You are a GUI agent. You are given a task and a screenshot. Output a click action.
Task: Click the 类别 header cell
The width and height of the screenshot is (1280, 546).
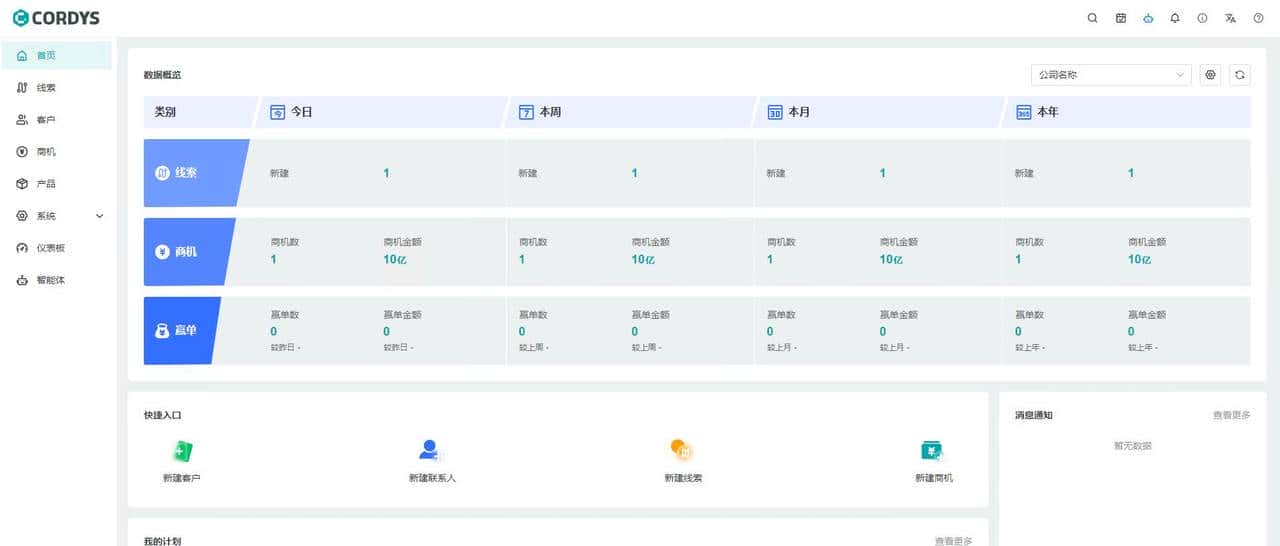pos(200,112)
